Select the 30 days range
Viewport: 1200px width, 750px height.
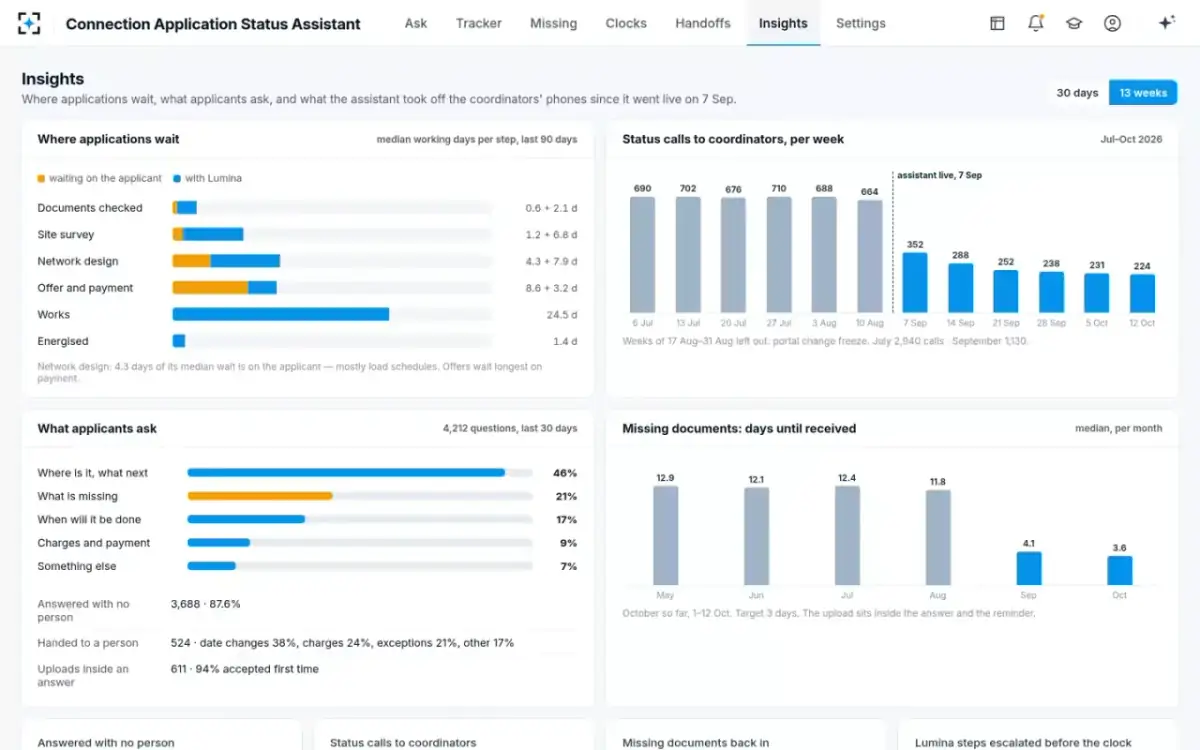pos(1077,93)
